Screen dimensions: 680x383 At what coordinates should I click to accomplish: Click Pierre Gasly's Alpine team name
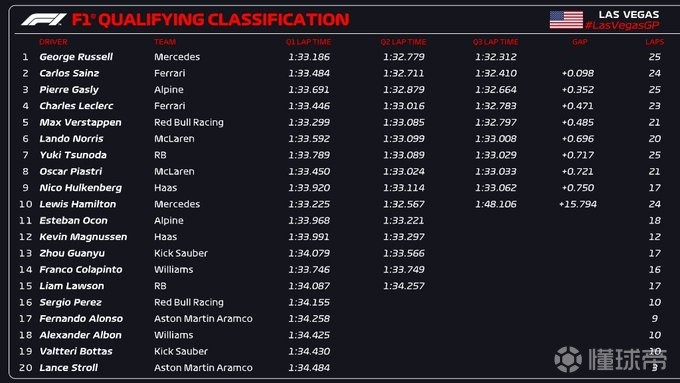point(169,90)
